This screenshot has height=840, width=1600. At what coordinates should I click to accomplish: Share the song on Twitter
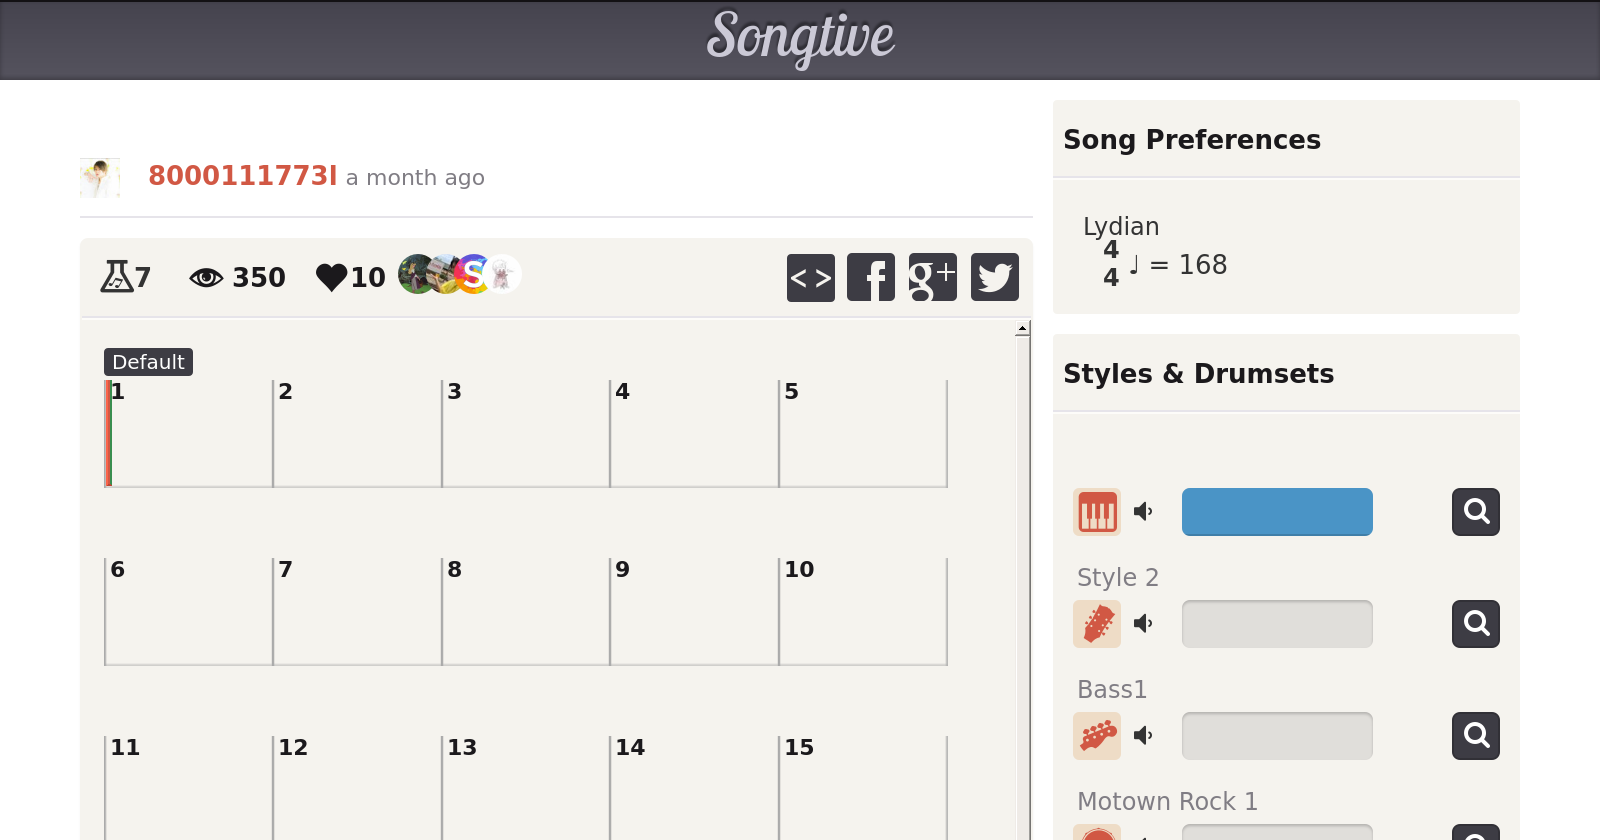(x=995, y=277)
